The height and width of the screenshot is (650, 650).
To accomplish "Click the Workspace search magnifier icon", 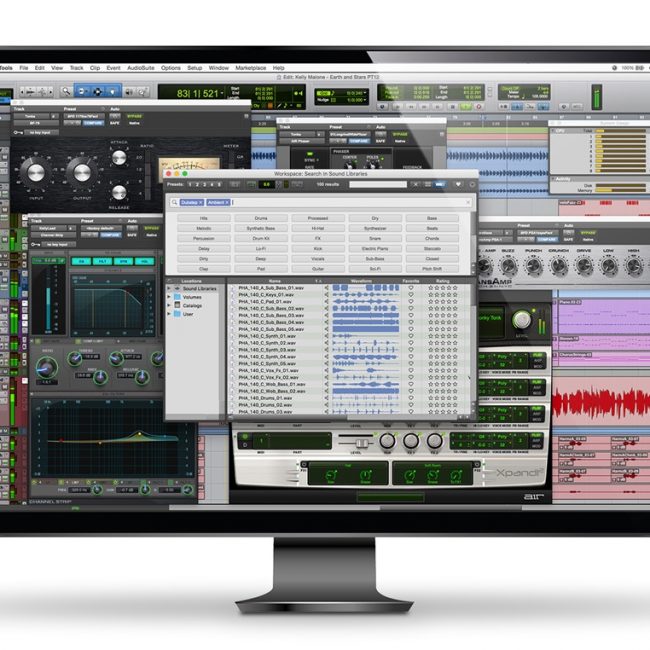I will (x=175, y=202).
